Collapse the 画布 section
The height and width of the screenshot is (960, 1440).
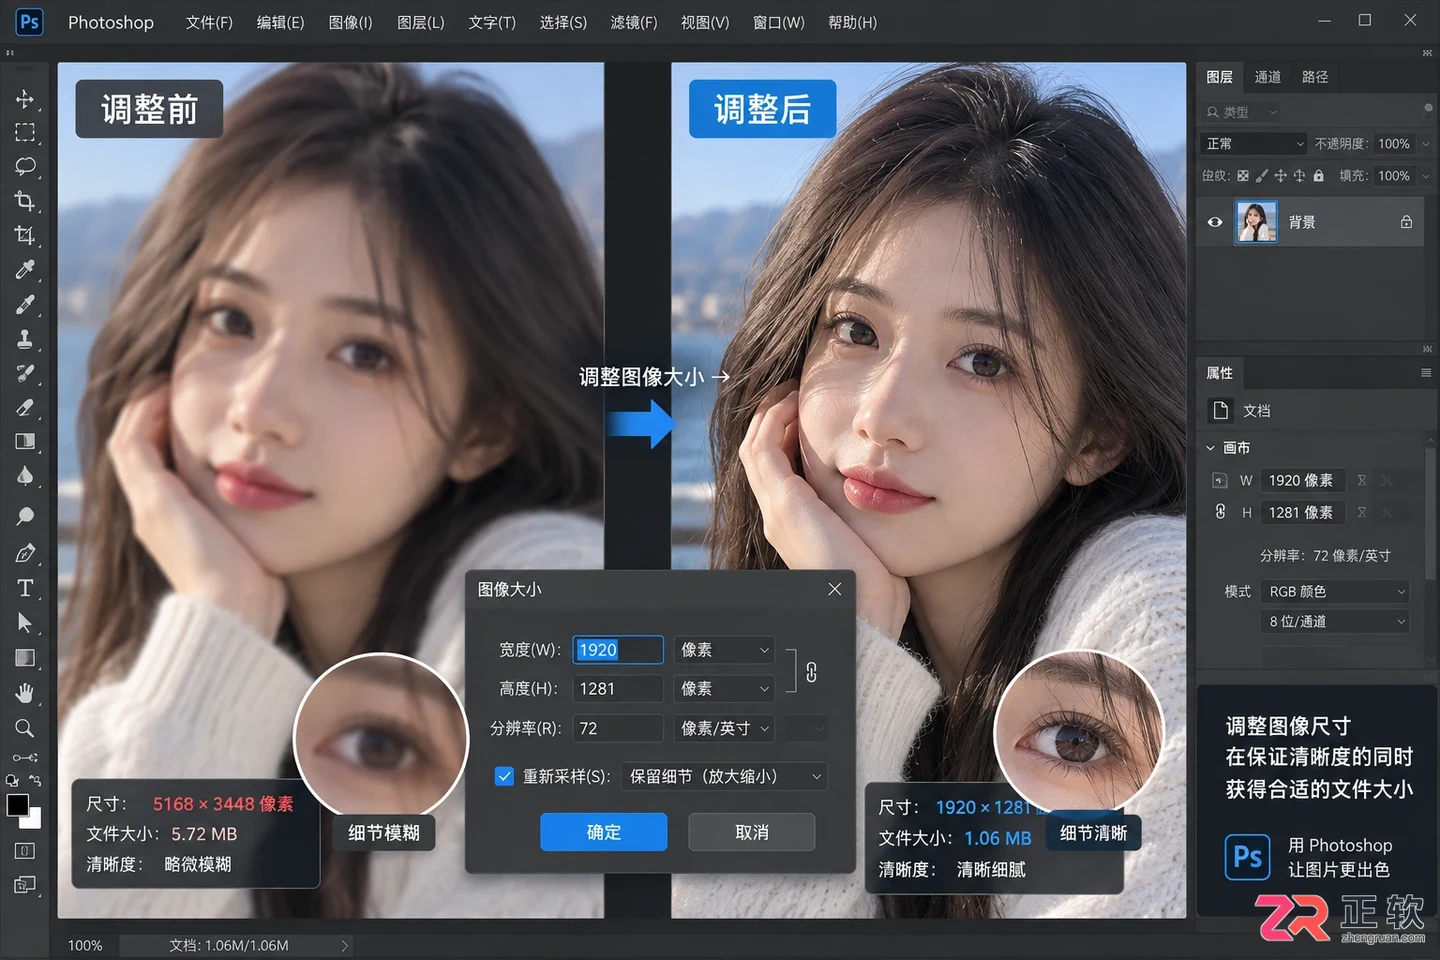coord(1211,448)
